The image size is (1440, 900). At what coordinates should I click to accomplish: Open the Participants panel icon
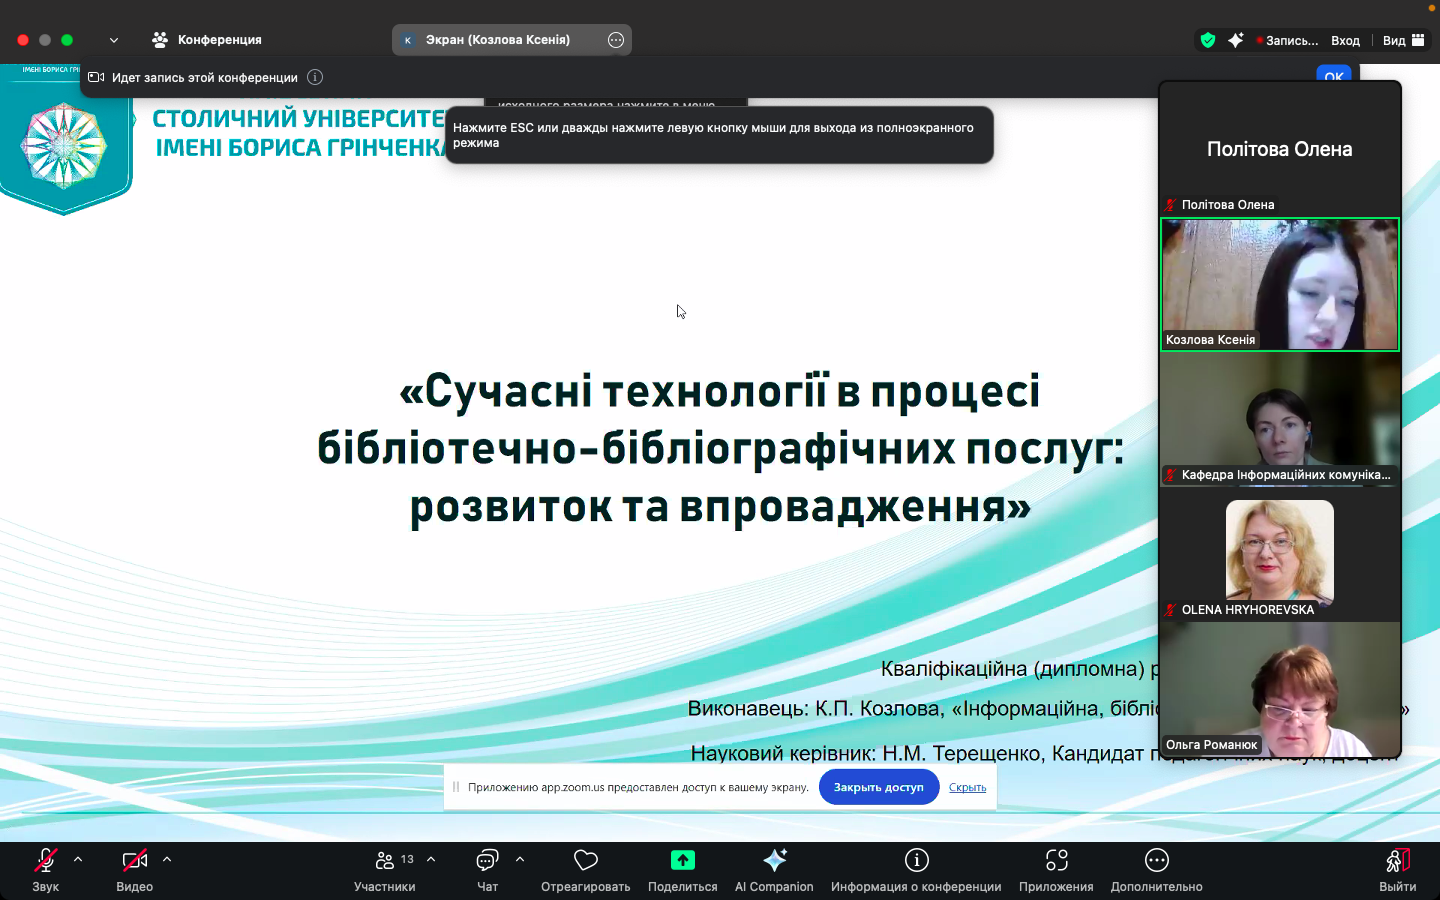coord(385,861)
